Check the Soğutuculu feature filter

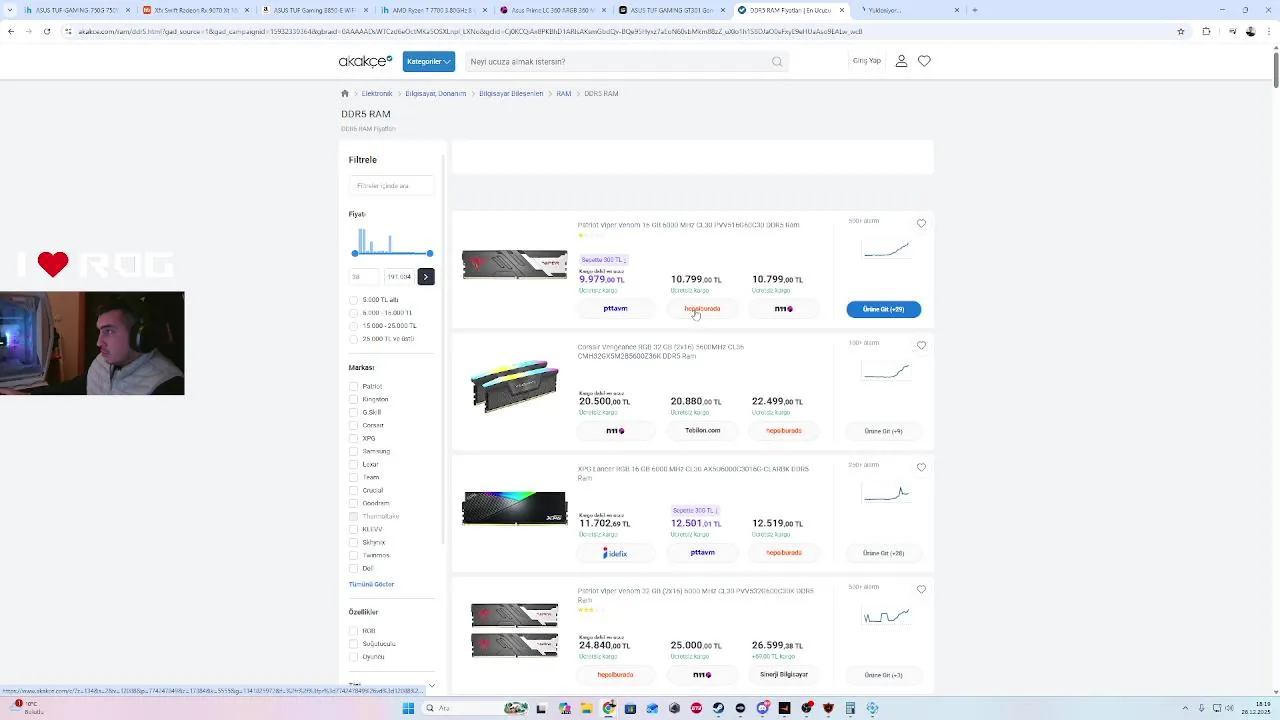(x=353, y=644)
